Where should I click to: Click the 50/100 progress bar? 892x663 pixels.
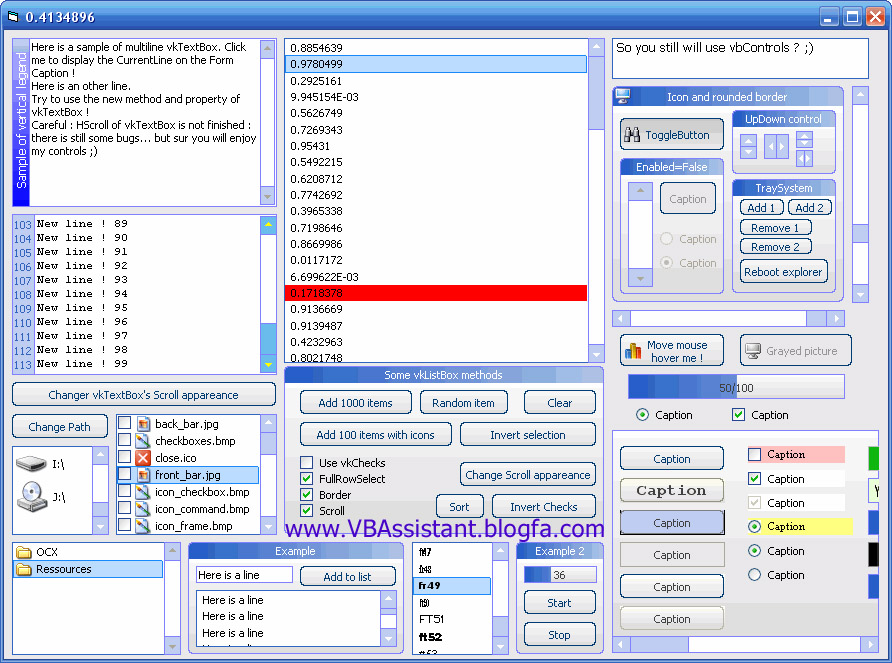click(x=736, y=387)
